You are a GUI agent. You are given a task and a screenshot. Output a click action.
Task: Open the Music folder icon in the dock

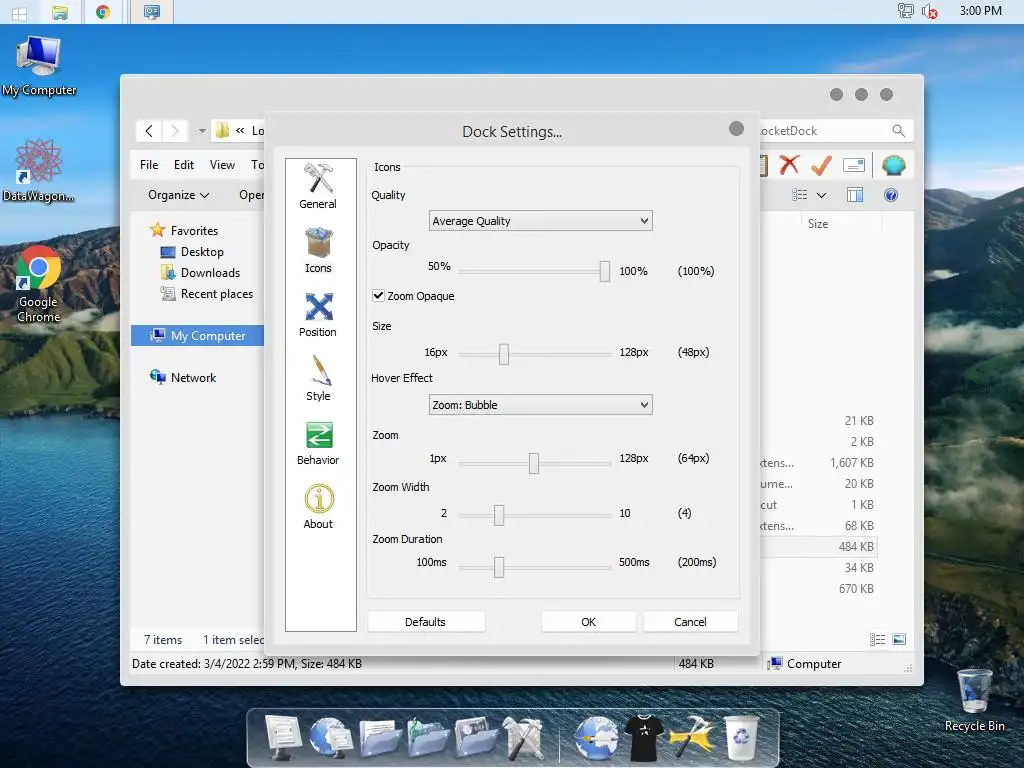tap(428, 738)
